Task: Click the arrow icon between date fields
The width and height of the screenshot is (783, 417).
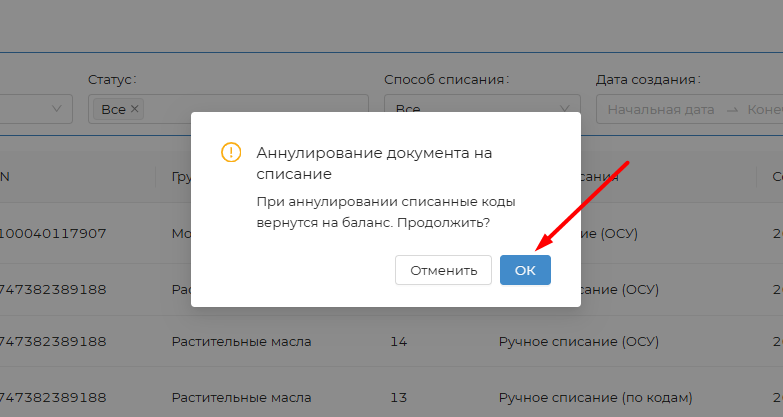Action: (731, 109)
